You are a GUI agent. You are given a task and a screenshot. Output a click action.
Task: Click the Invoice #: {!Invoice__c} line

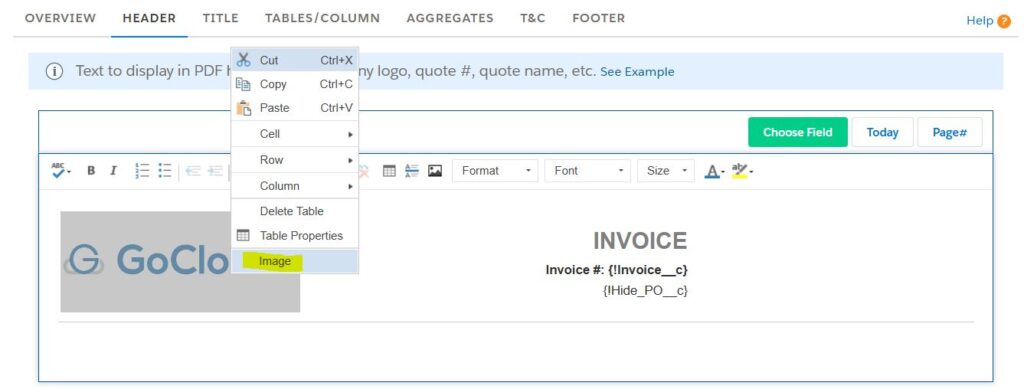[x=616, y=270]
